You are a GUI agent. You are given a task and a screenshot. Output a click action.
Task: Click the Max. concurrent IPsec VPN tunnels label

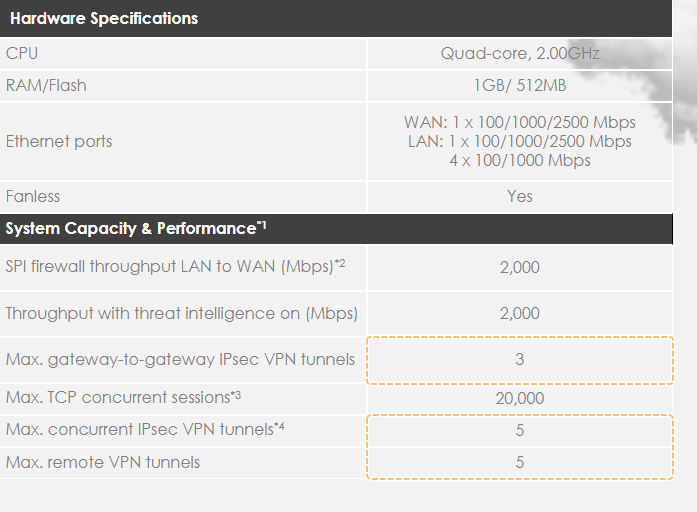[140, 430]
